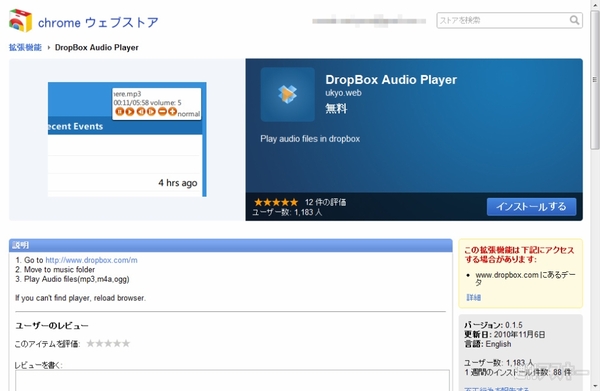
Task: Click the 説明 section header
Action: point(230,245)
